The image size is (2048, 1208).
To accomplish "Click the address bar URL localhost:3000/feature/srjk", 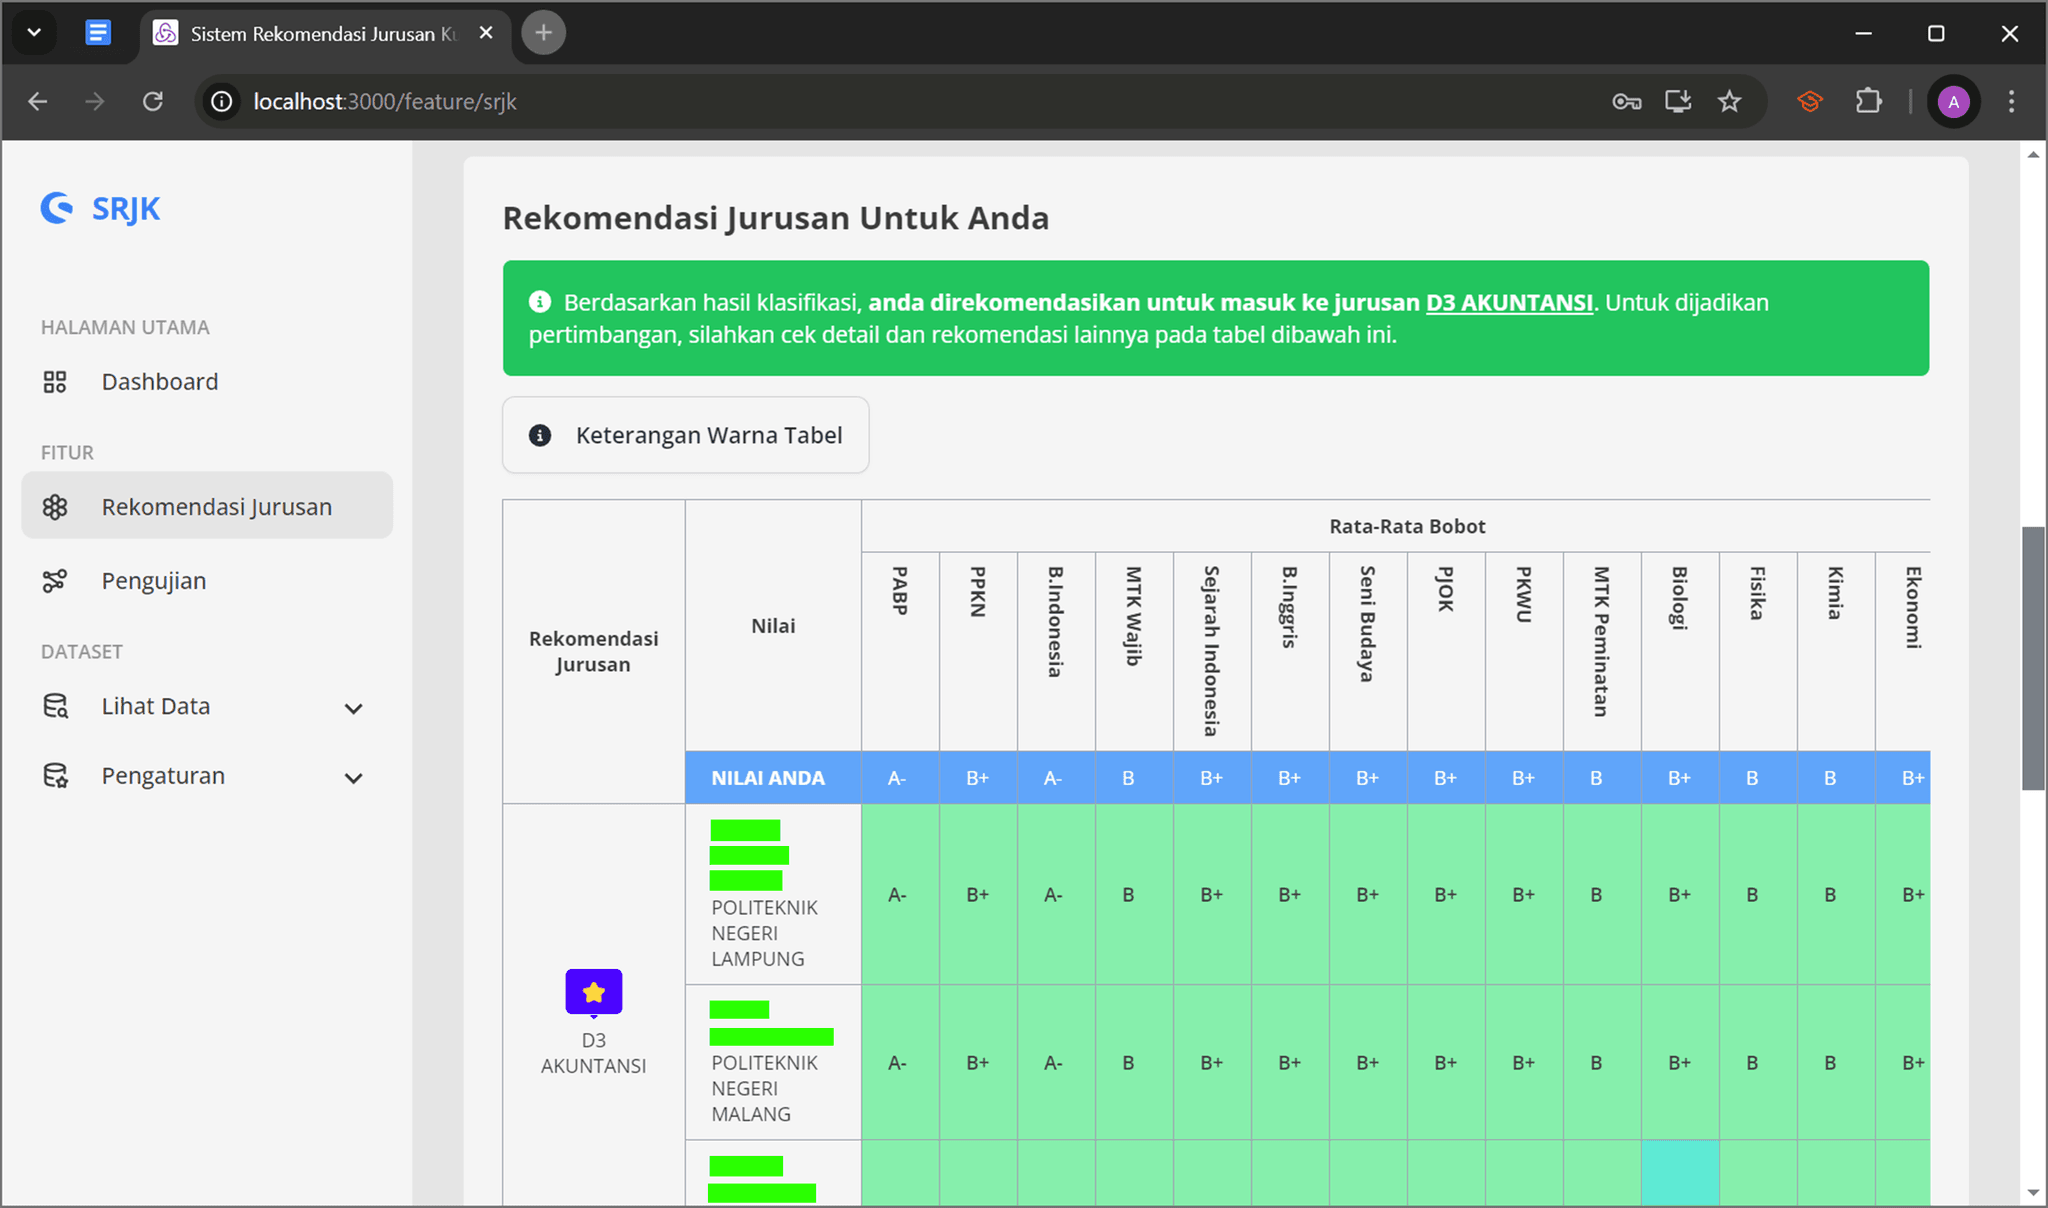I will [385, 101].
